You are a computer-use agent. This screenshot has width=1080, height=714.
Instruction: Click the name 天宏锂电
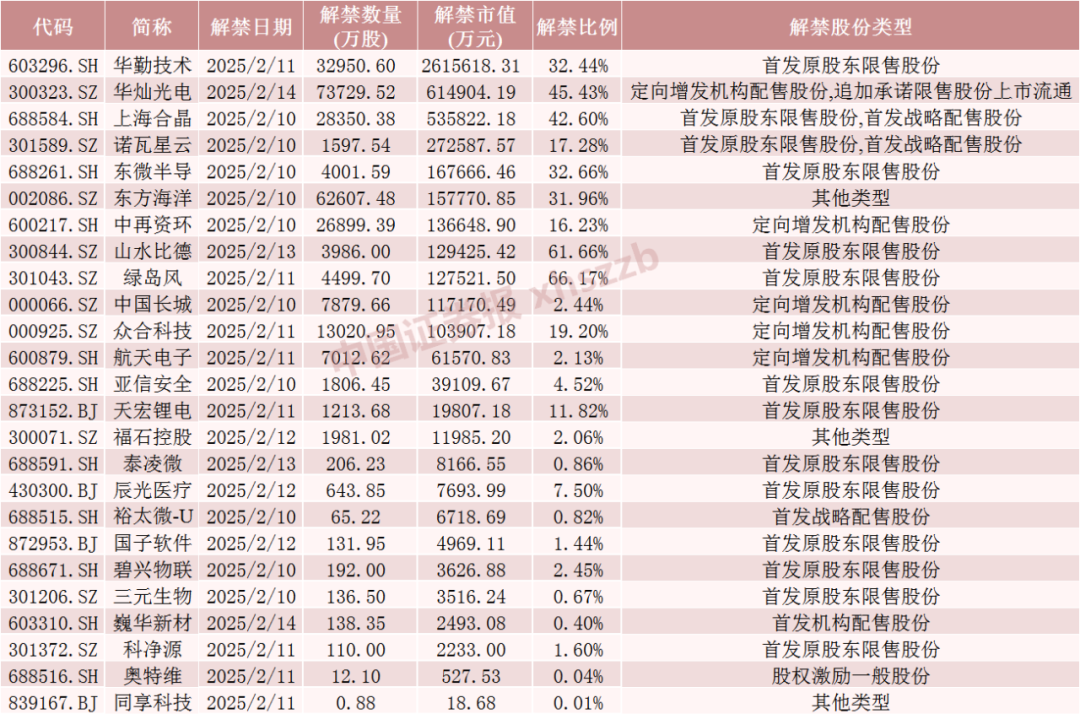152,410
